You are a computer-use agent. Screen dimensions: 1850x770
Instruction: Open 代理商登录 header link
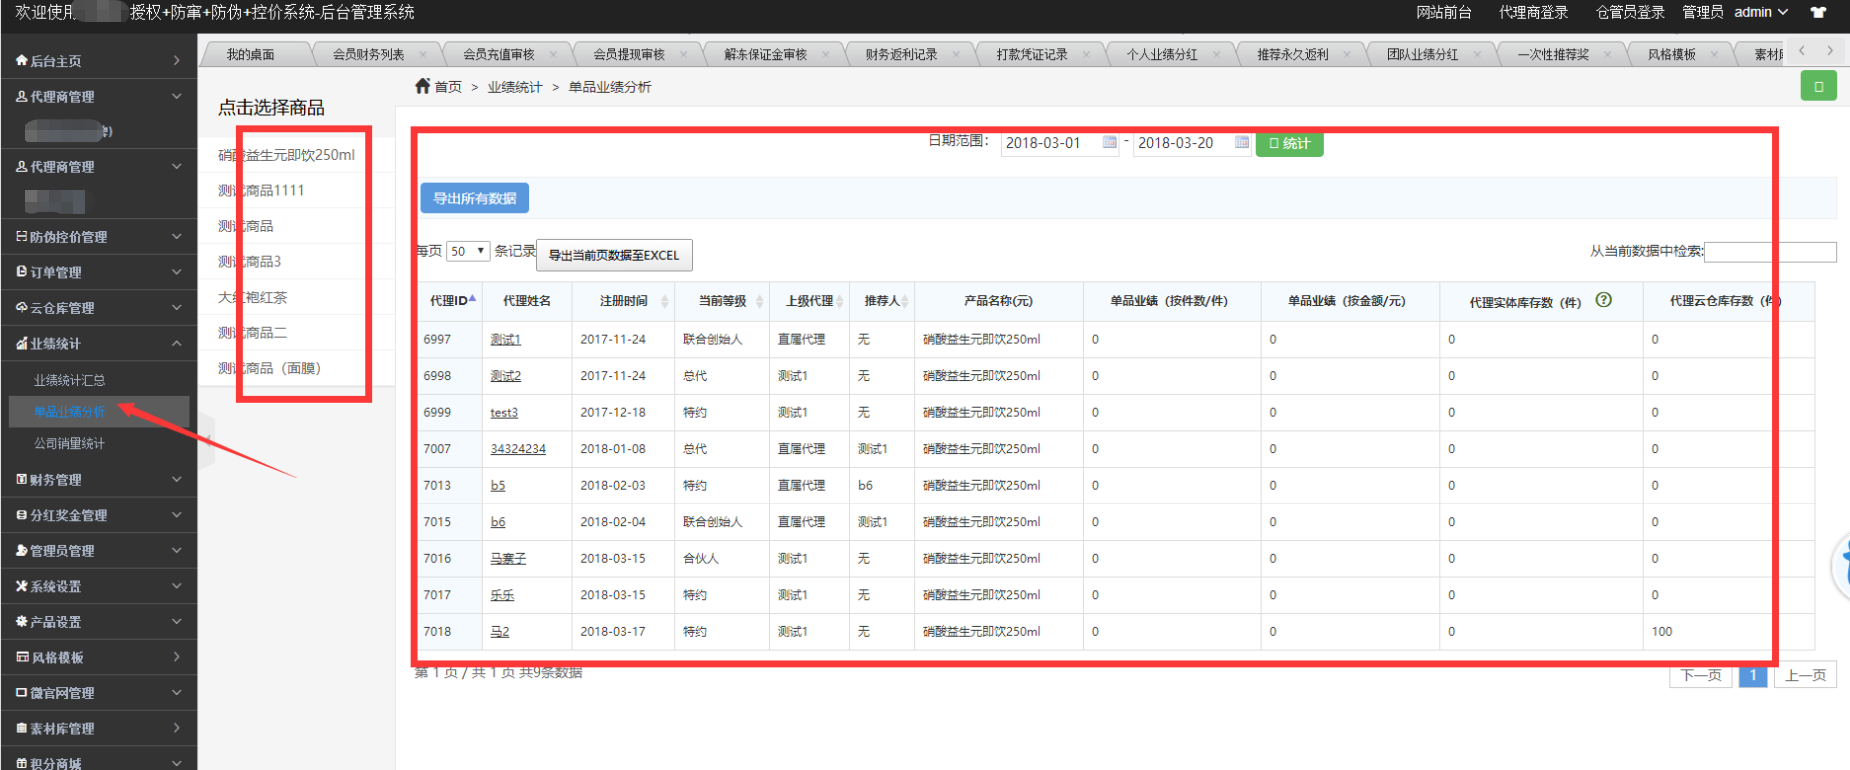pyautogui.click(x=1533, y=12)
